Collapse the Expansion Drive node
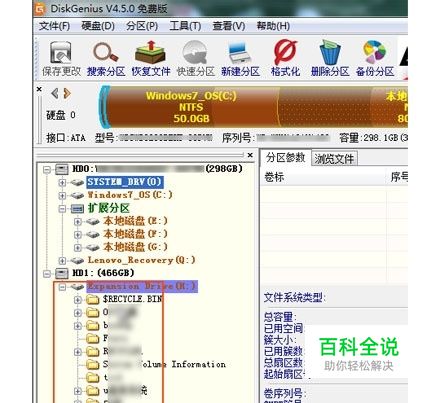This screenshot has height=403, width=440. [62, 287]
